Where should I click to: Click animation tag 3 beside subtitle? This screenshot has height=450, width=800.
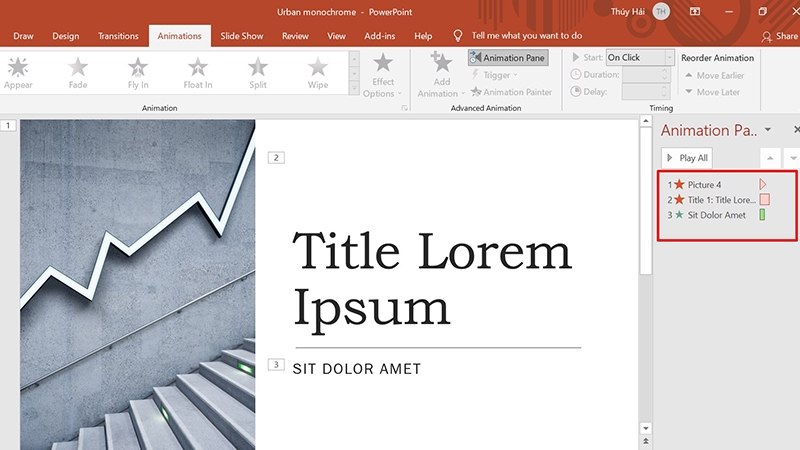click(277, 364)
